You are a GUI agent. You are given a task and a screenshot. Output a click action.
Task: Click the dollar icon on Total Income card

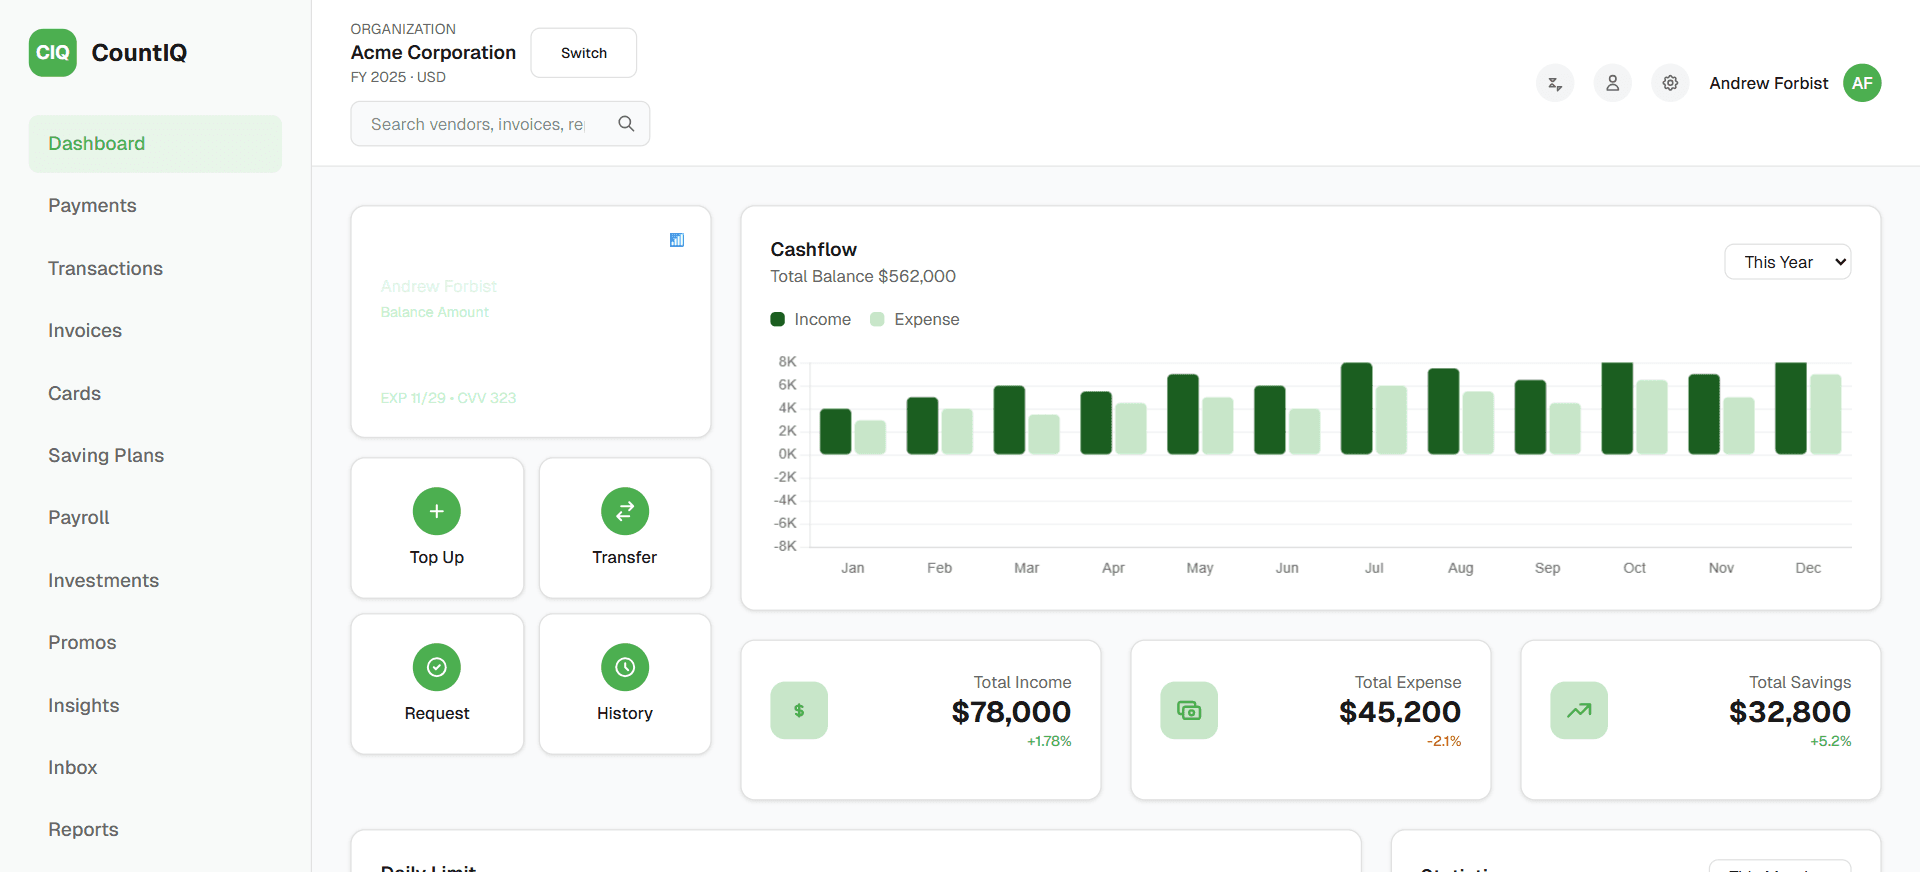pos(799,710)
